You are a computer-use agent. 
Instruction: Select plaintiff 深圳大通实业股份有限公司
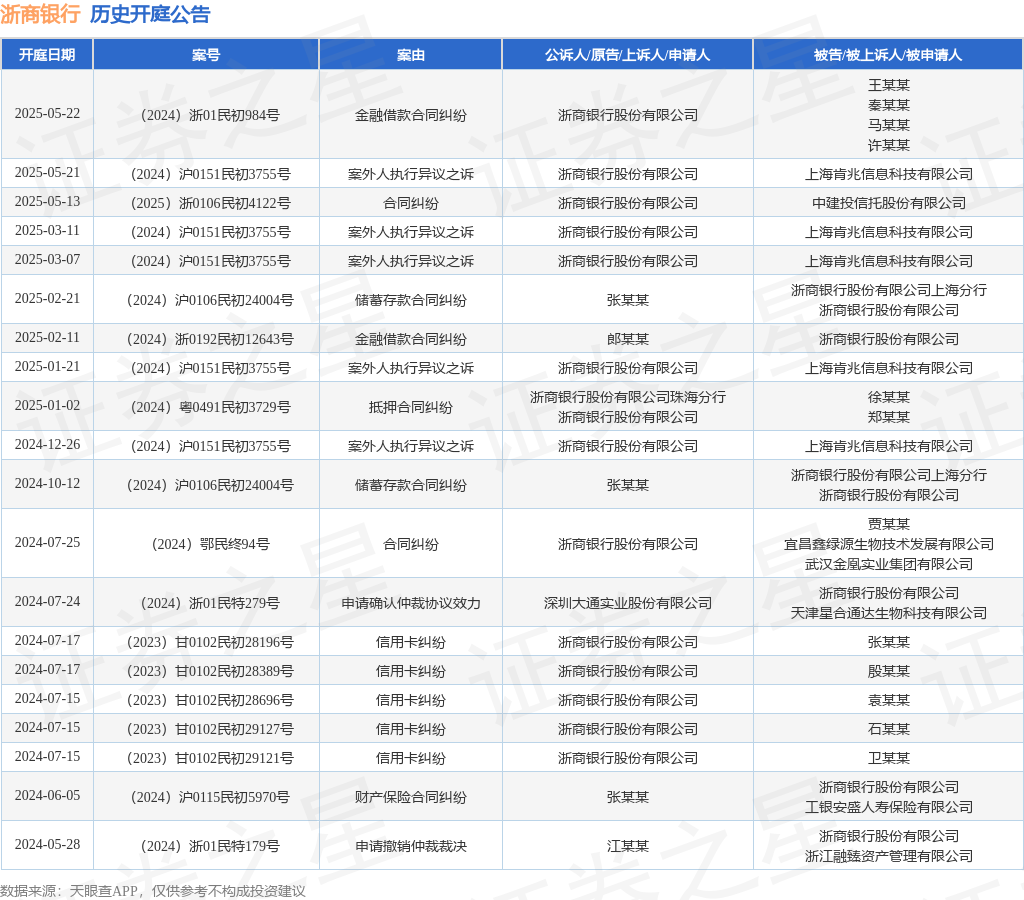[x=628, y=603]
